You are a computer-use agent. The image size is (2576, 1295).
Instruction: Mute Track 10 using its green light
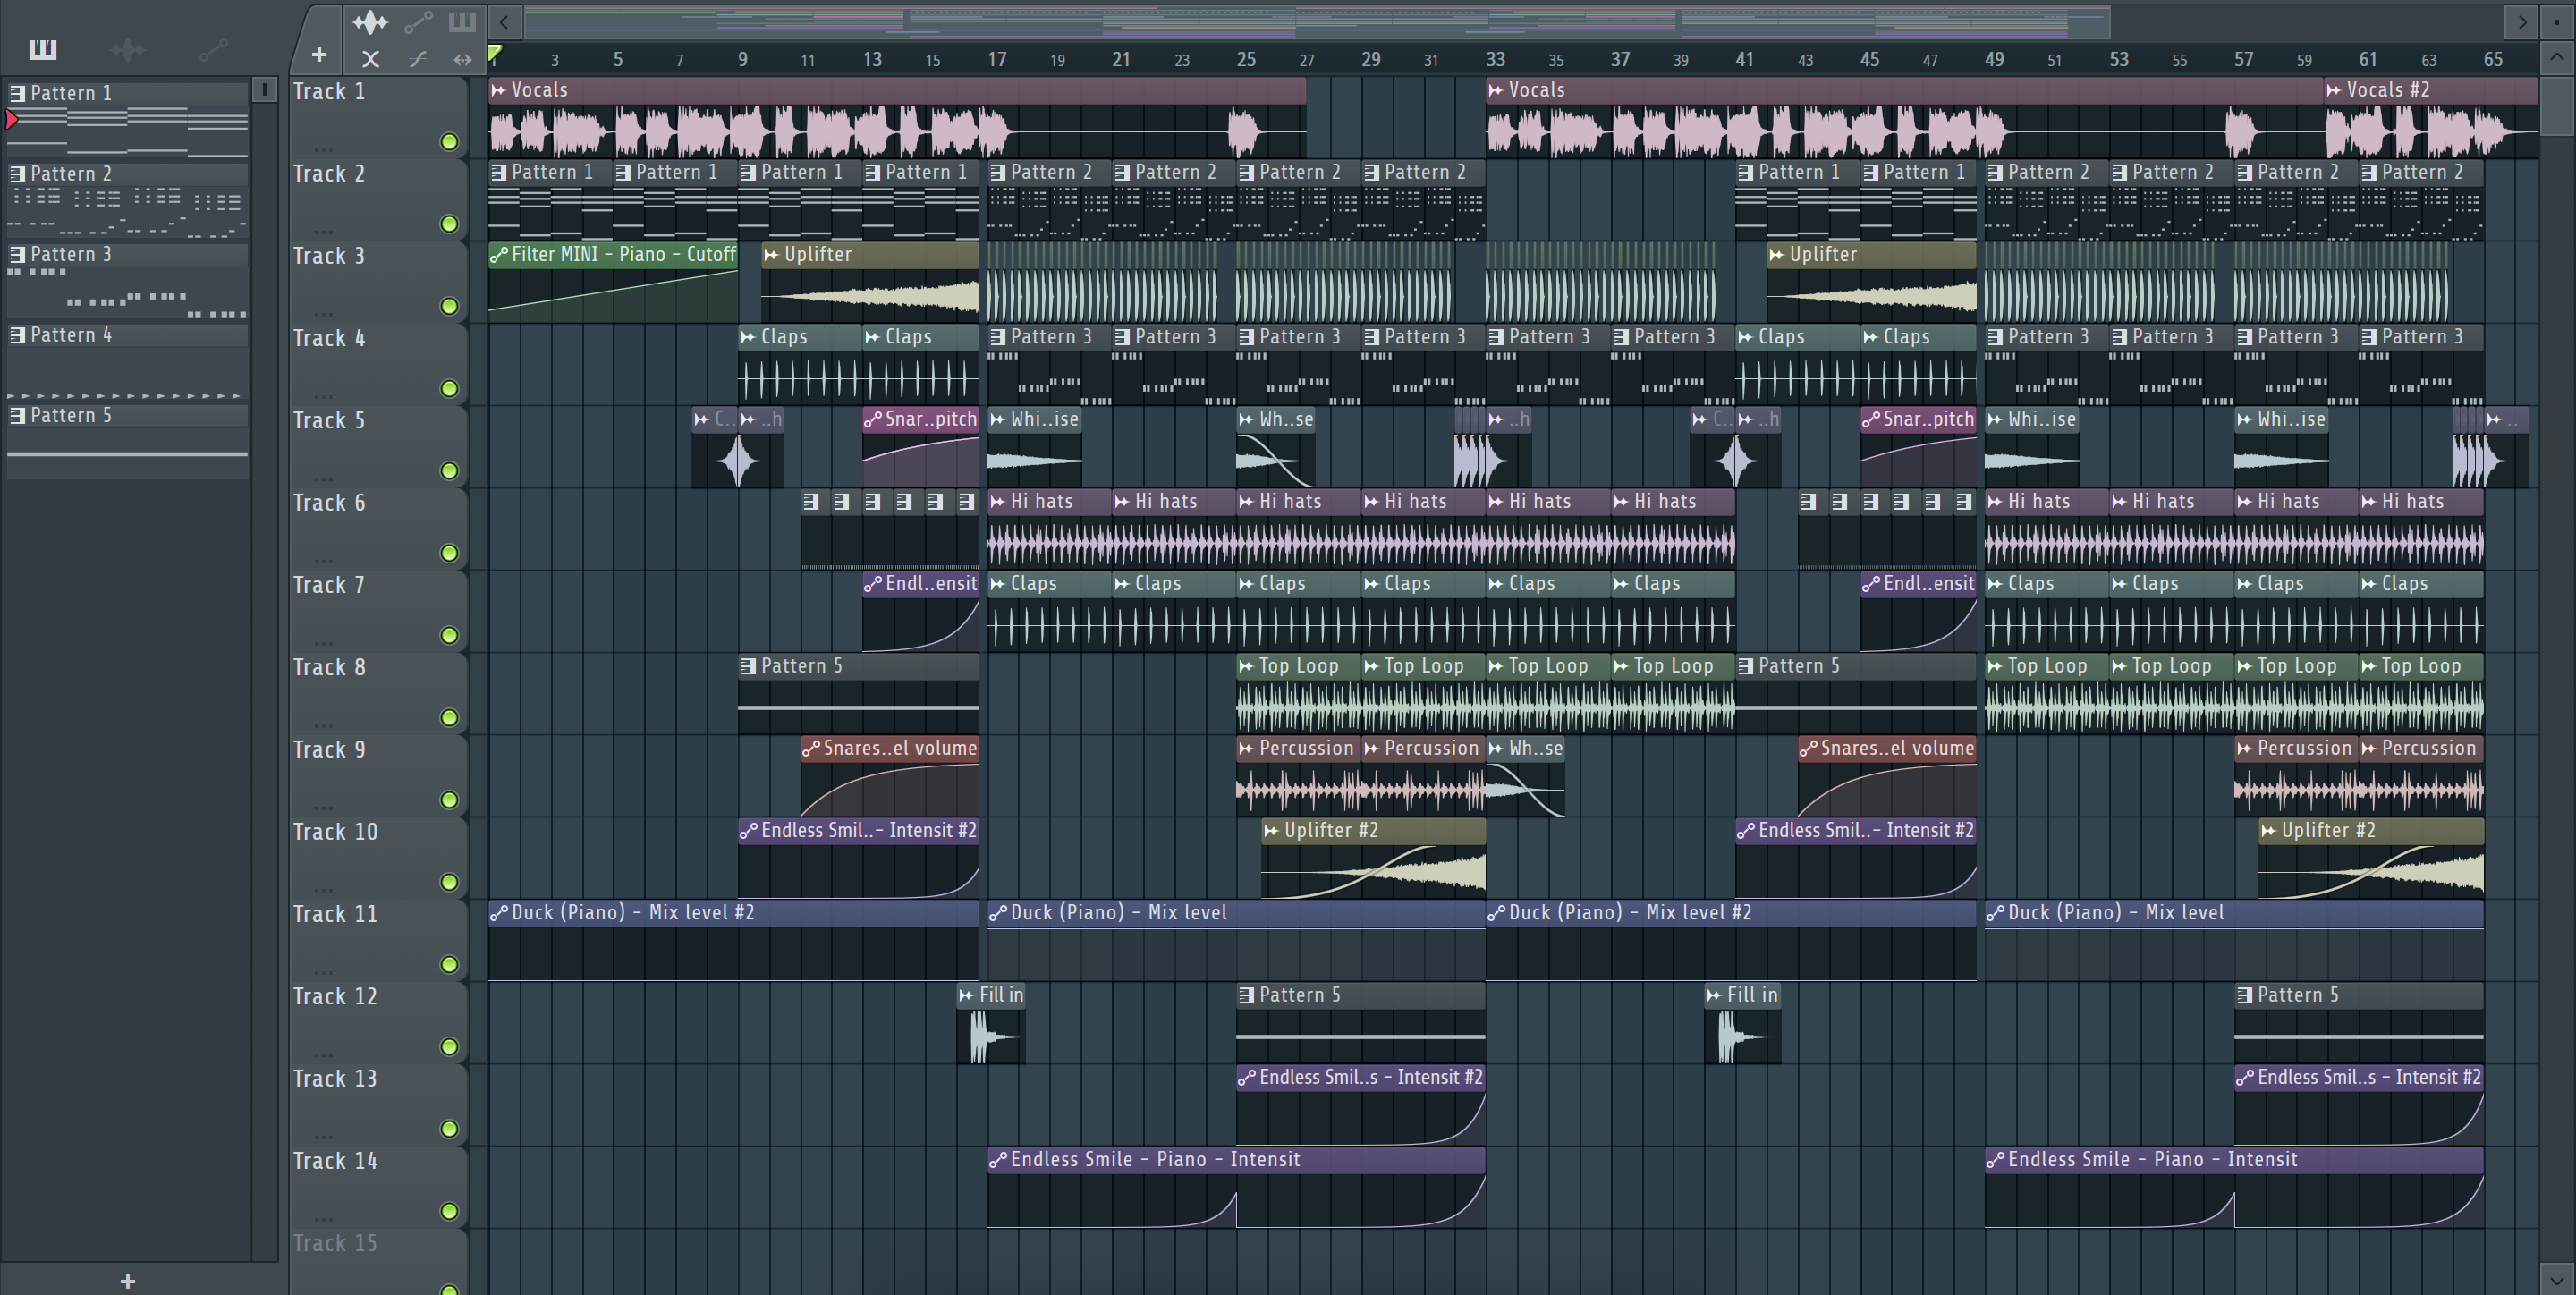(x=450, y=882)
